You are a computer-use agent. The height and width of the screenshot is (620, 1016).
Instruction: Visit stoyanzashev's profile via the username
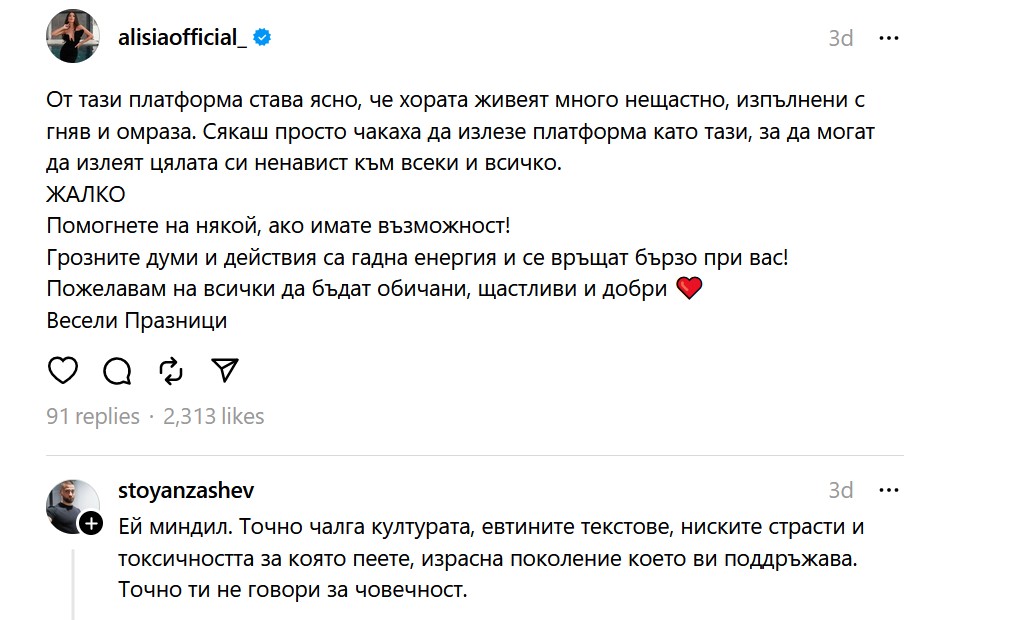pyautogui.click(x=186, y=490)
